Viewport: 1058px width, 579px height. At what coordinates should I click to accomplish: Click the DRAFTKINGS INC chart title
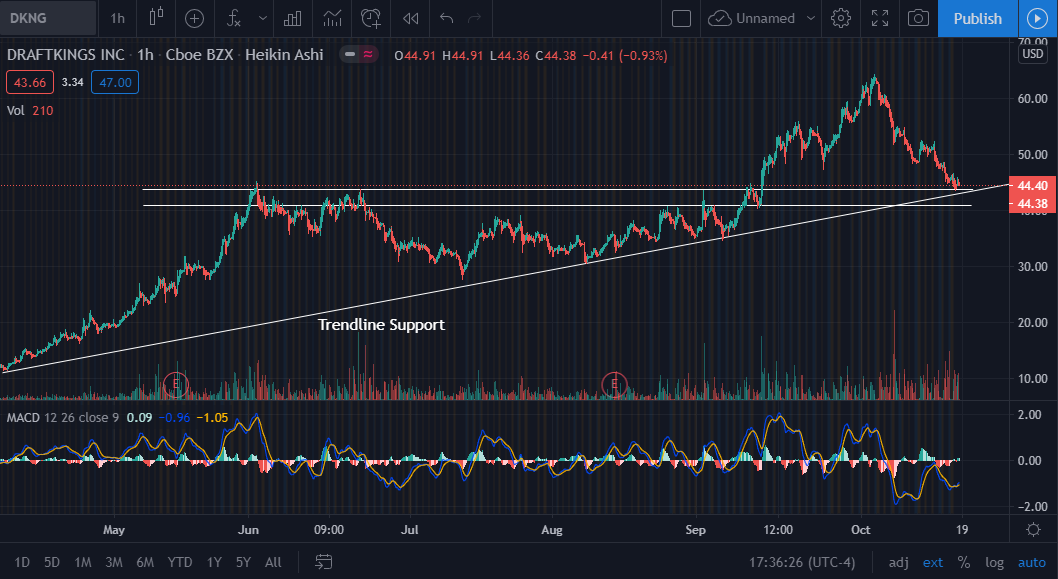[x=65, y=55]
